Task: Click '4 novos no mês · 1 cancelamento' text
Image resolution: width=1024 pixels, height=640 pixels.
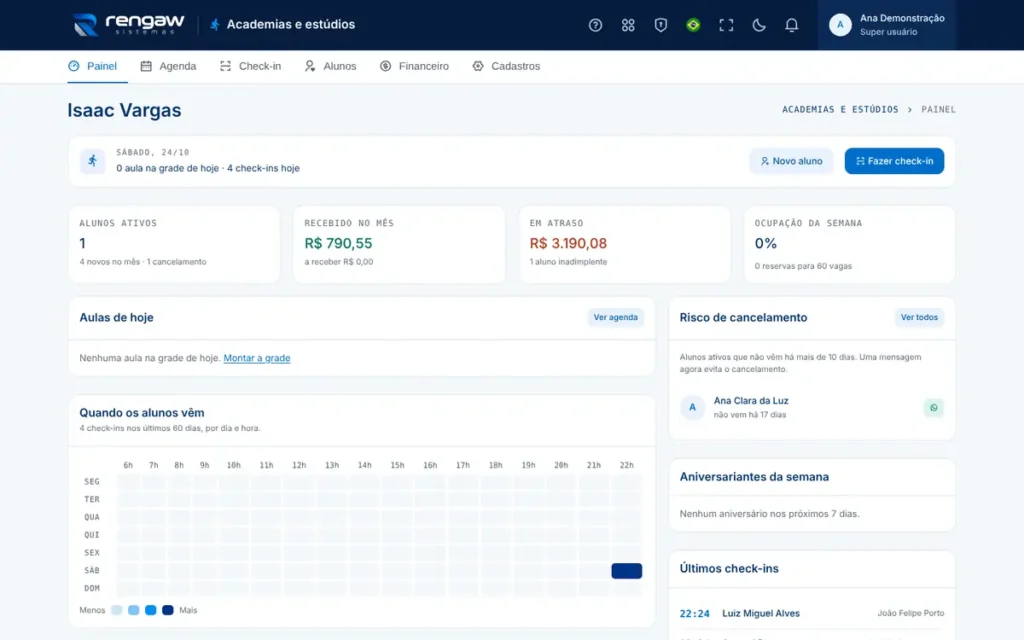Action: [x=142, y=262]
